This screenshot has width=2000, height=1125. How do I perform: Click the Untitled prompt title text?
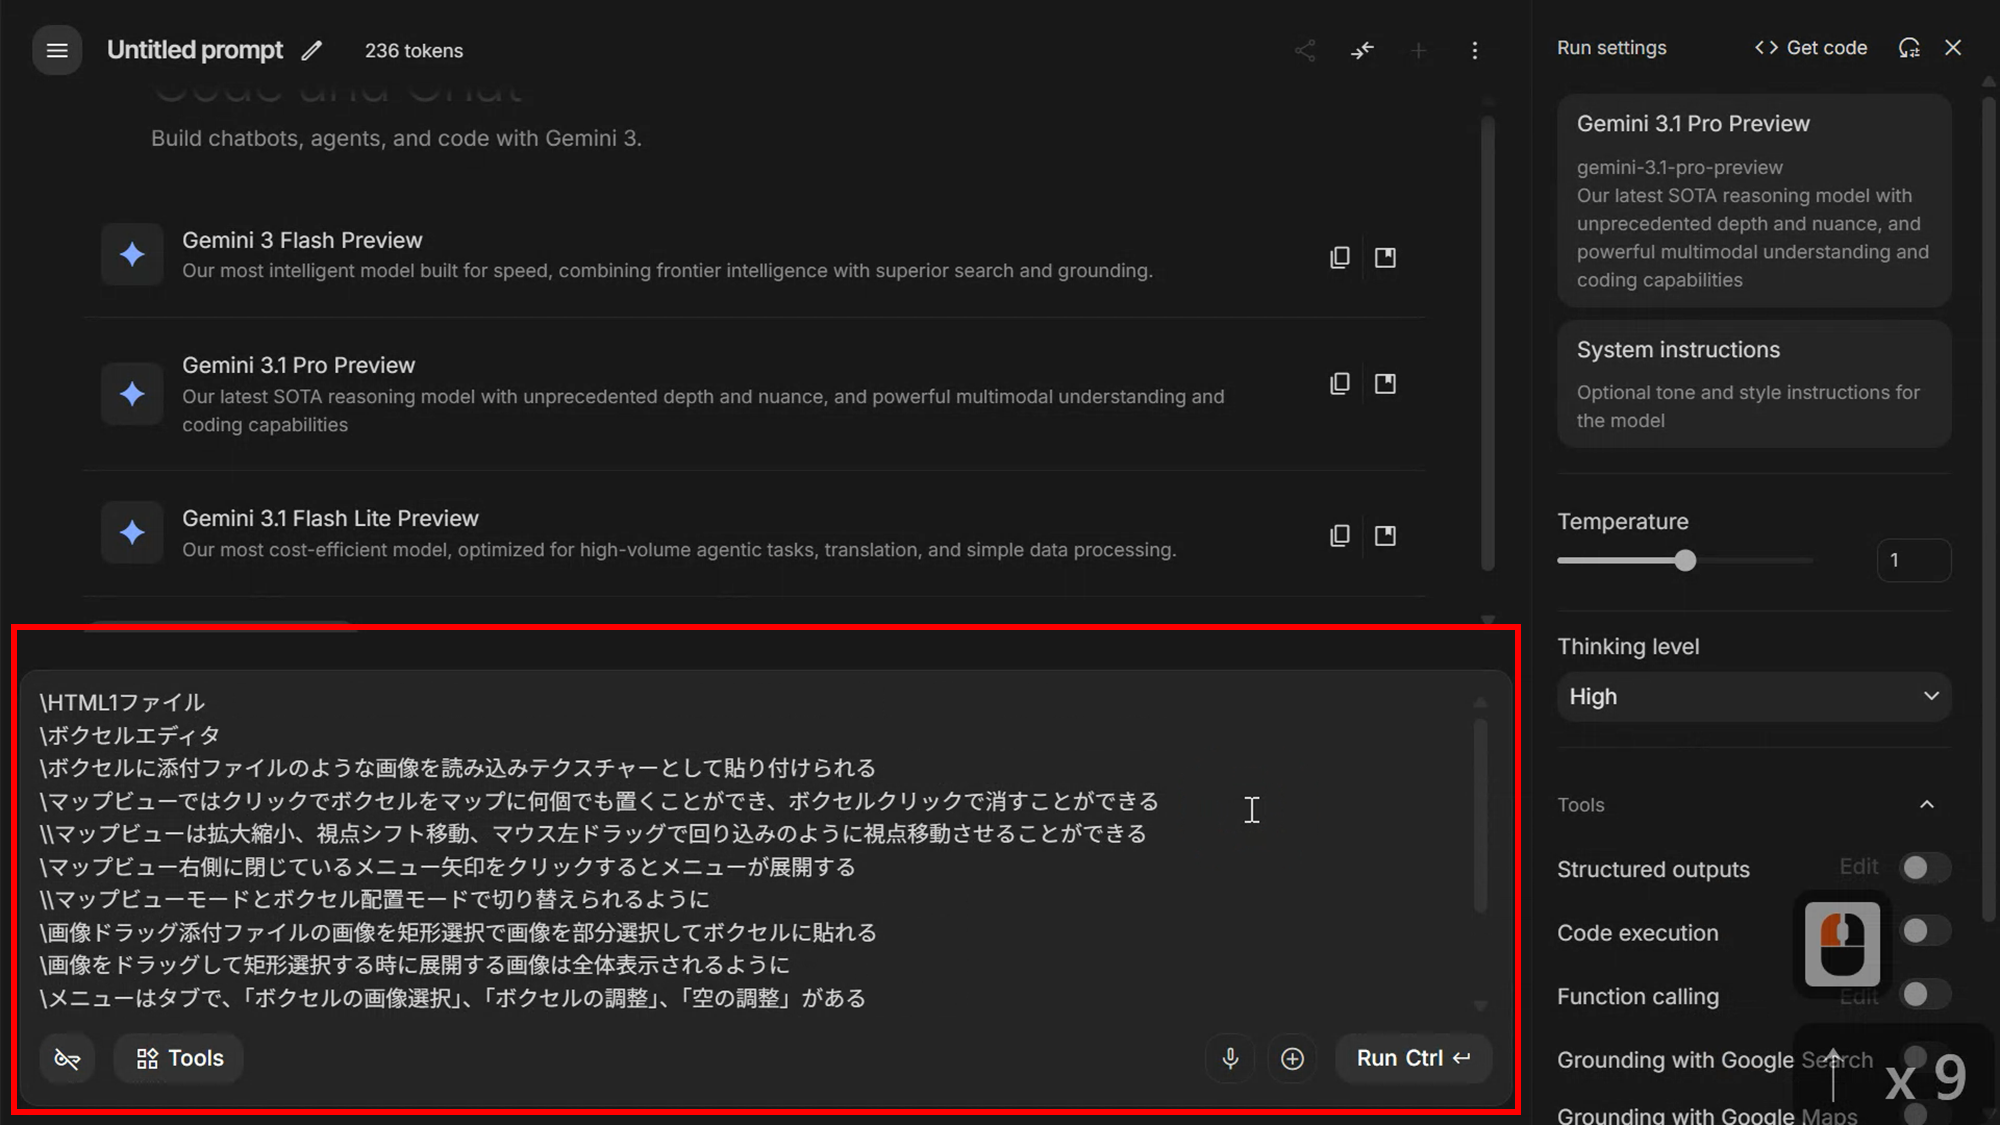coord(195,50)
